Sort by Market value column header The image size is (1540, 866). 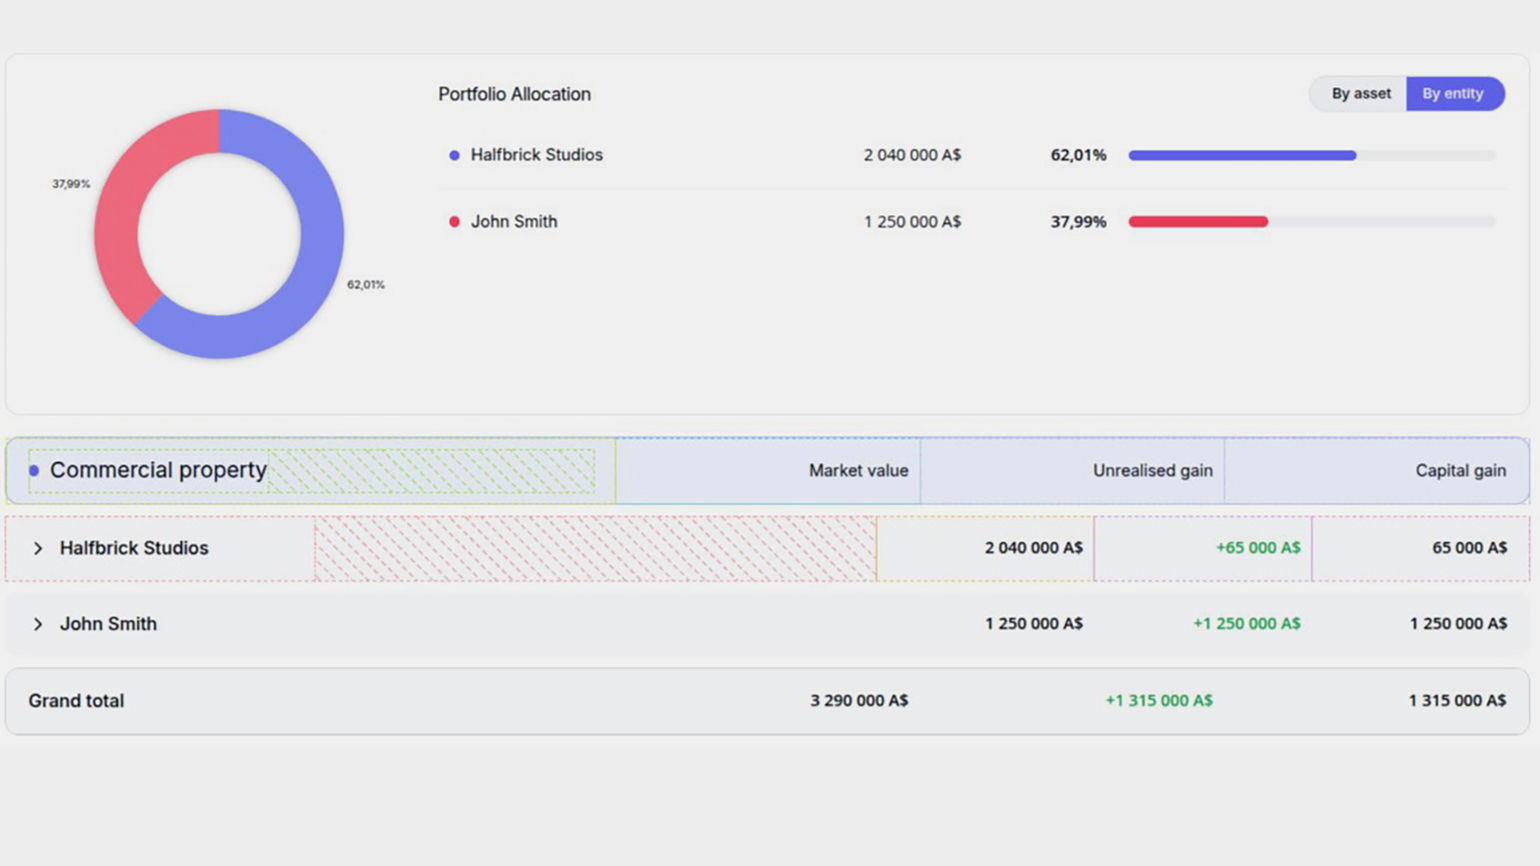[858, 470]
